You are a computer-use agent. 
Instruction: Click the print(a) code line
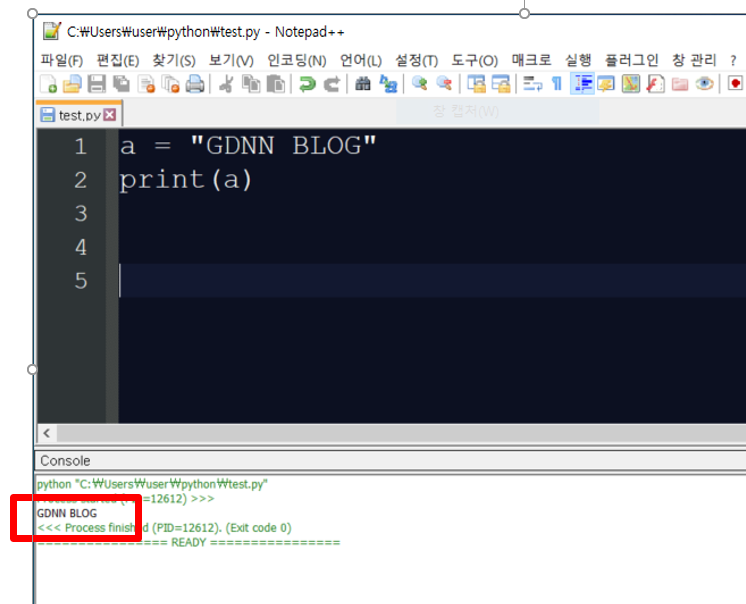pos(186,180)
